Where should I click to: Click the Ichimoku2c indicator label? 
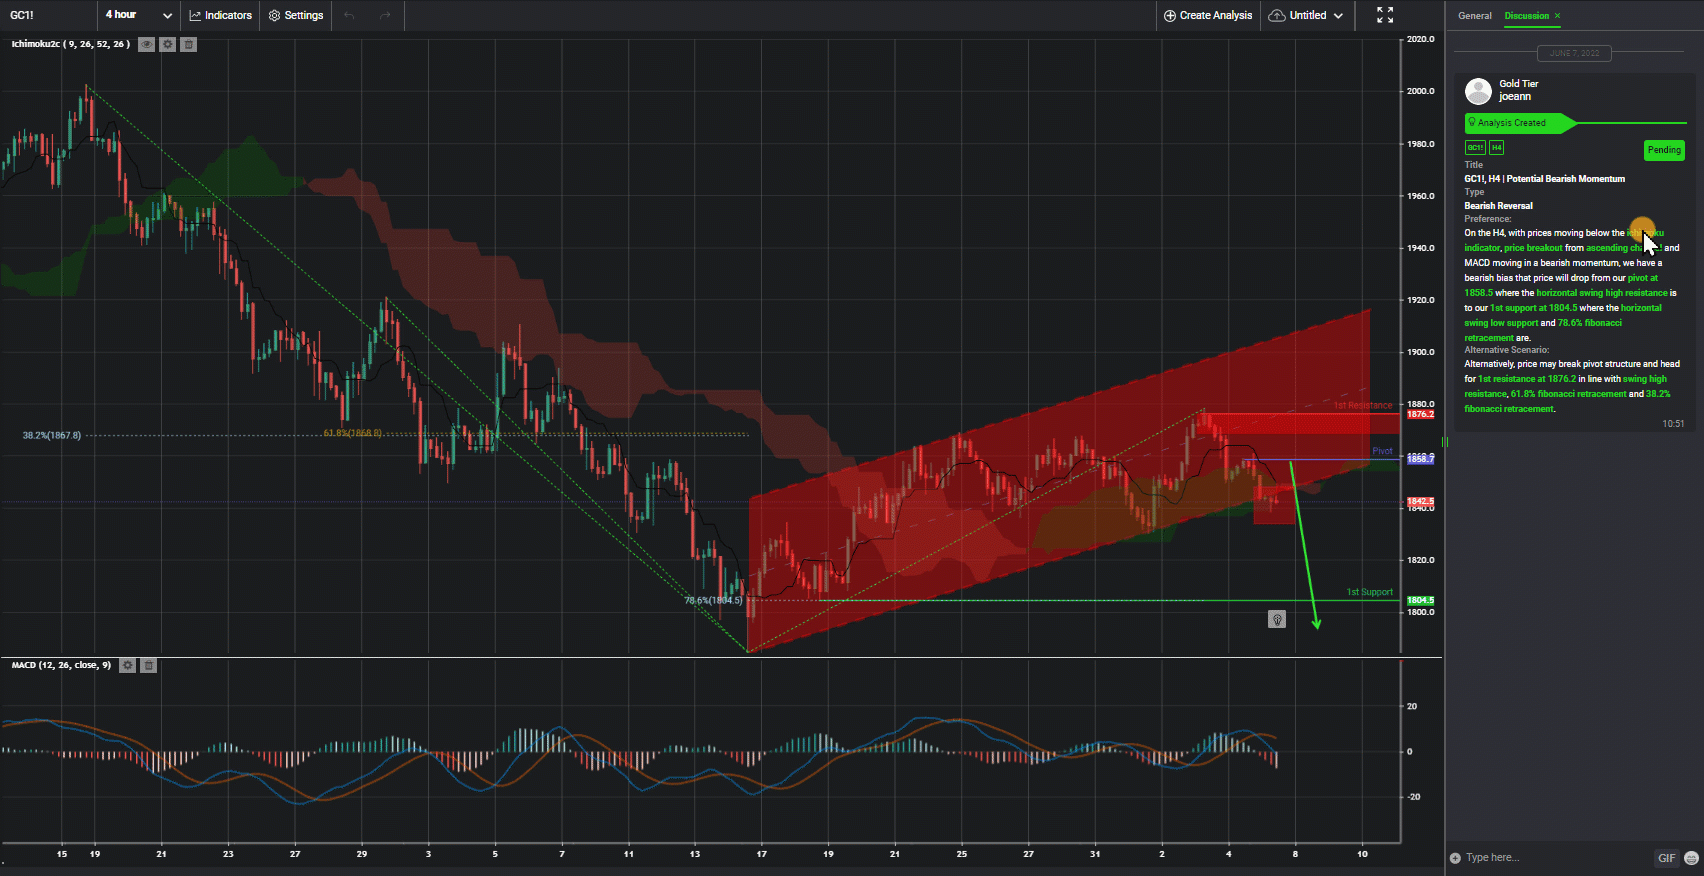[x=70, y=44]
